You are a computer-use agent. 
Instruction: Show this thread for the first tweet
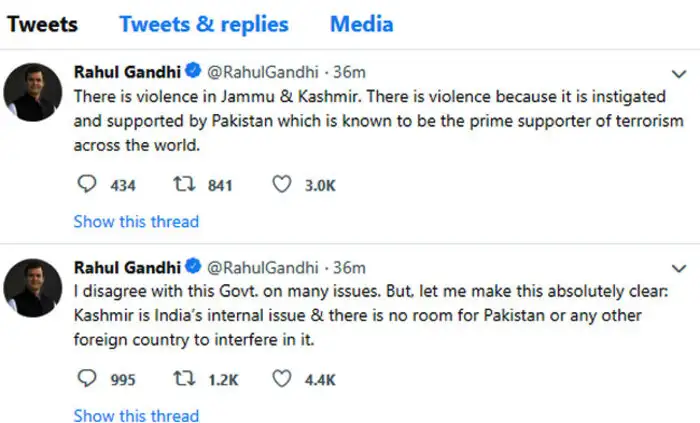[136, 221]
